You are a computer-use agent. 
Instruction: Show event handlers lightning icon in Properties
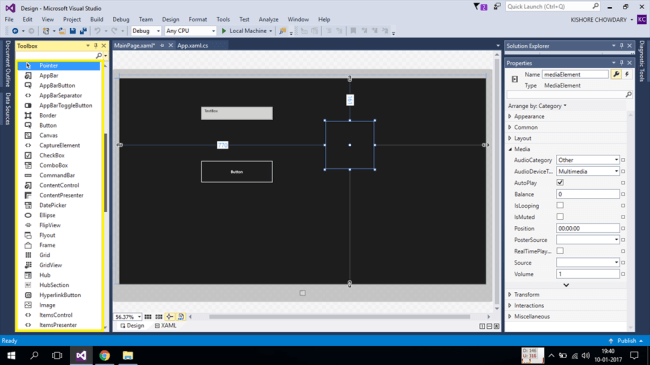(x=627, y=74)
